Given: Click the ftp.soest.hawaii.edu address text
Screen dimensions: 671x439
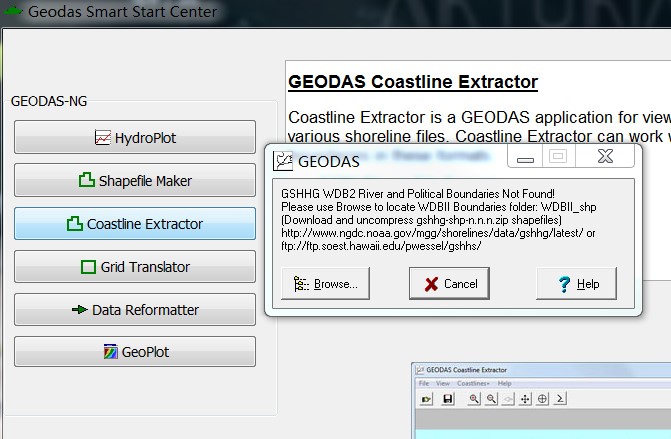Looking at the screenshot, I should coord(381,246).
